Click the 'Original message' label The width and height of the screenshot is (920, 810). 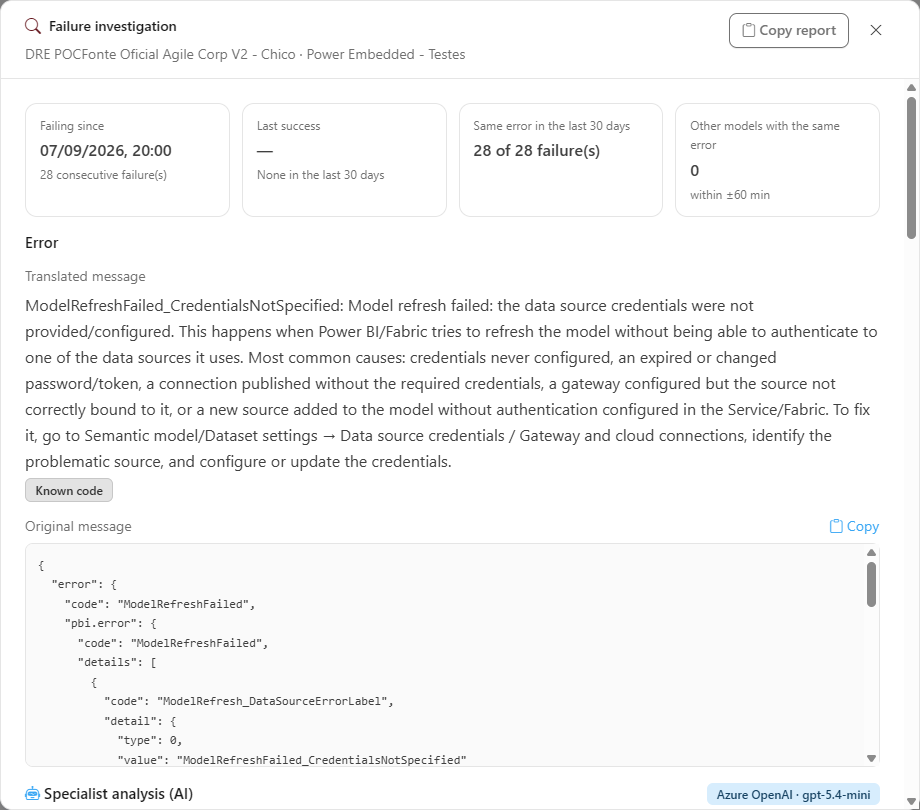[78, 526]
